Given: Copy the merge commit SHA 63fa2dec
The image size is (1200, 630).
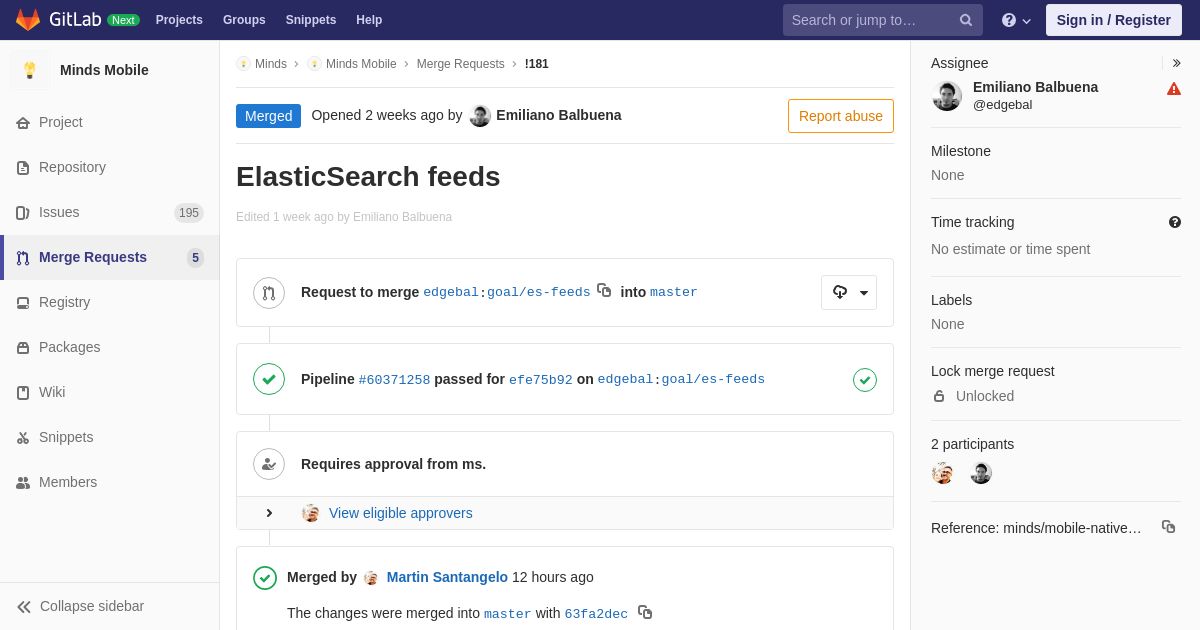Looking at the screenshot, I should [x=645, y=612].
